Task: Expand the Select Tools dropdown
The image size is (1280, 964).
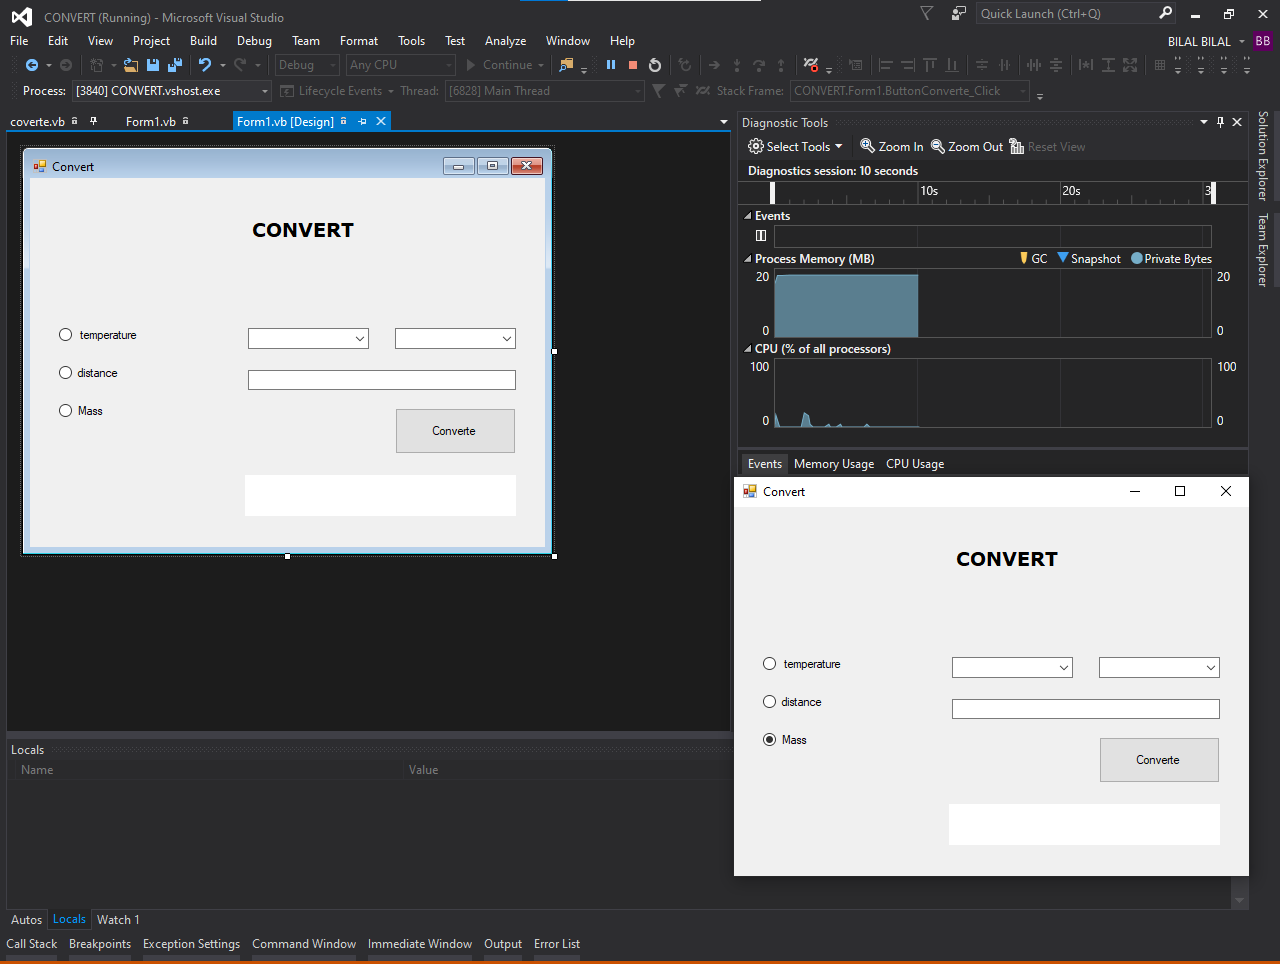Action: pos(795,146)
